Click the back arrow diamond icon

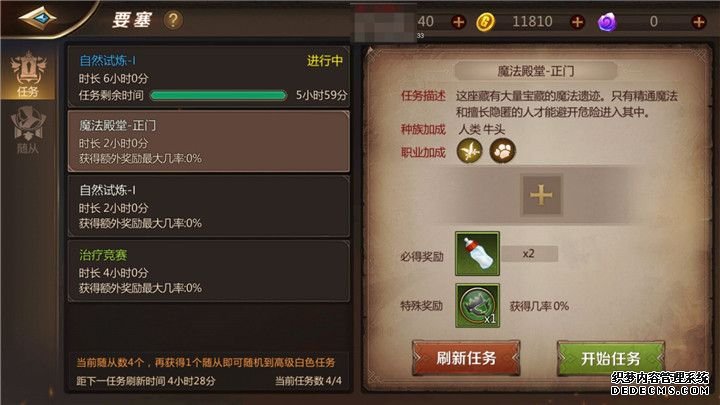[x=37, y=18]
